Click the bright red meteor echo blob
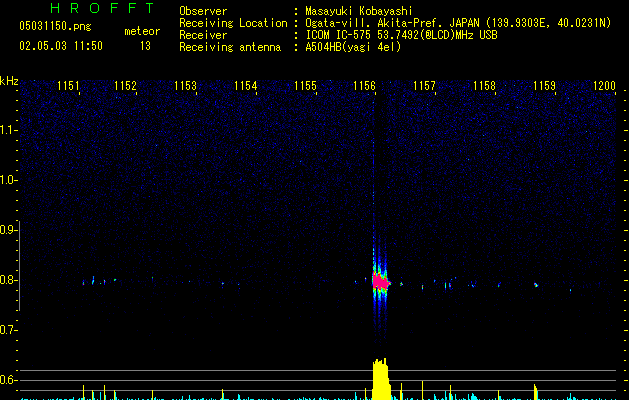 [380, 282]
